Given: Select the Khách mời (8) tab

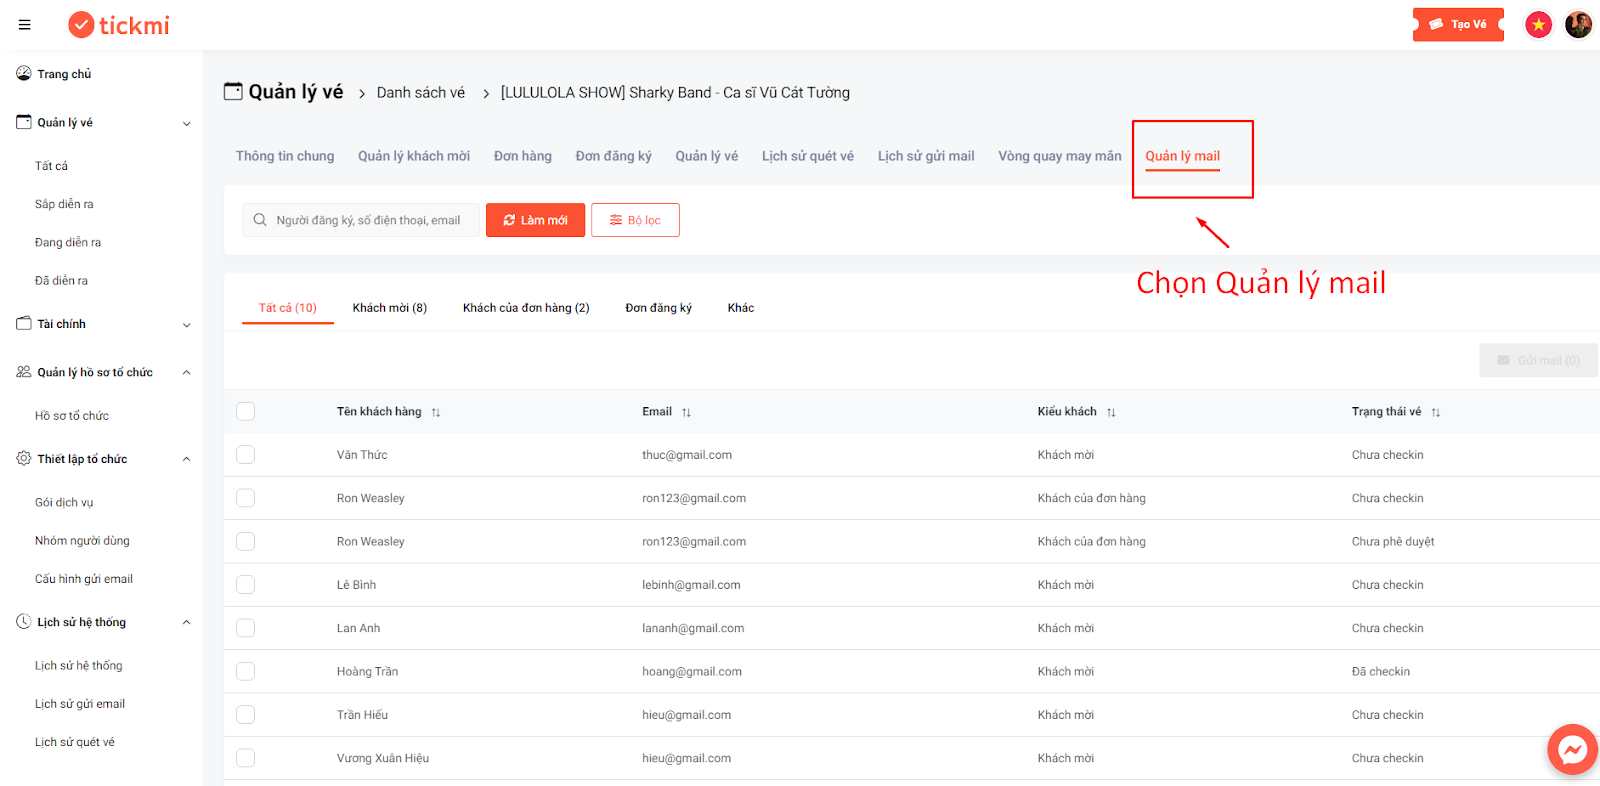Looking at the screenshot, I should coord(390,308).
